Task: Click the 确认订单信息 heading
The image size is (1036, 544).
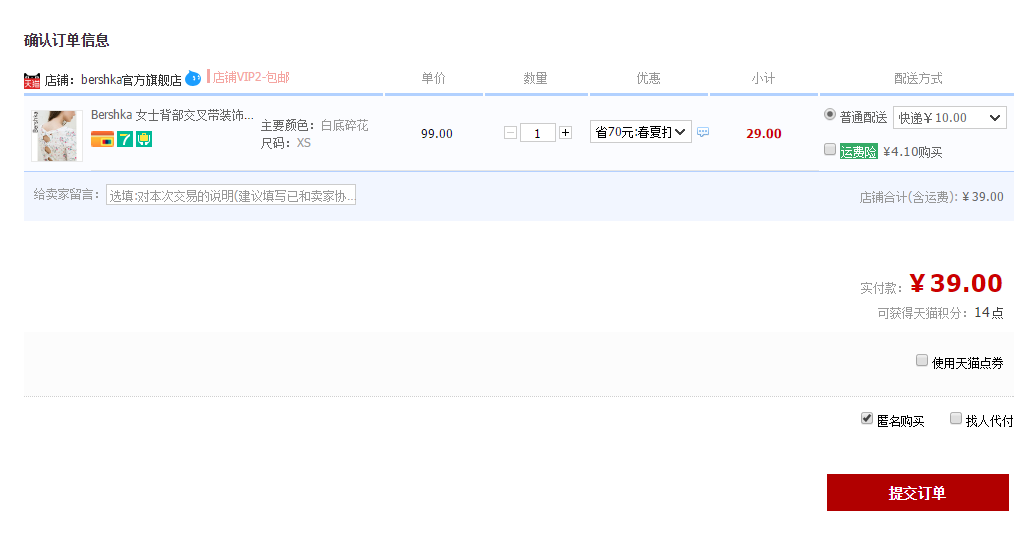Action: 67,40
